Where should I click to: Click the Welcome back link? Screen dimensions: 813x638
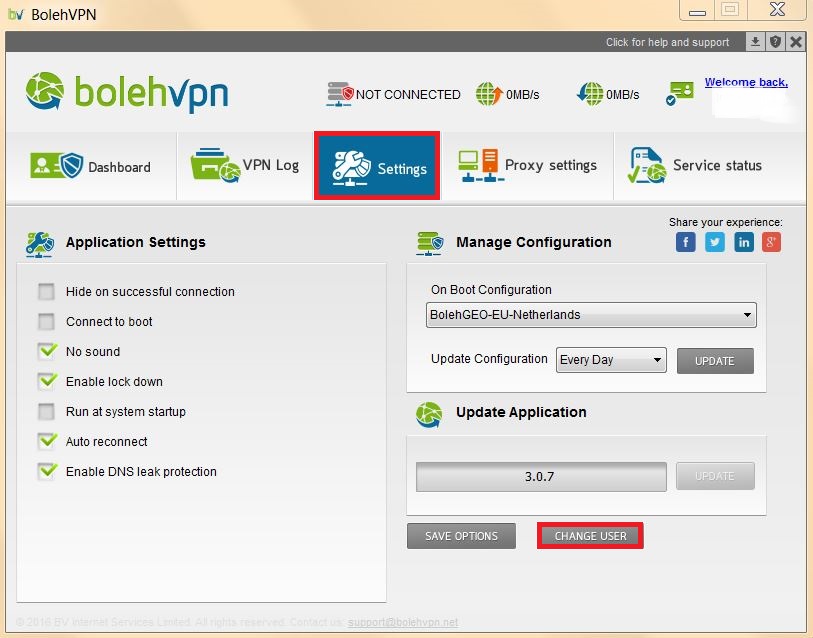coord(746,82)
